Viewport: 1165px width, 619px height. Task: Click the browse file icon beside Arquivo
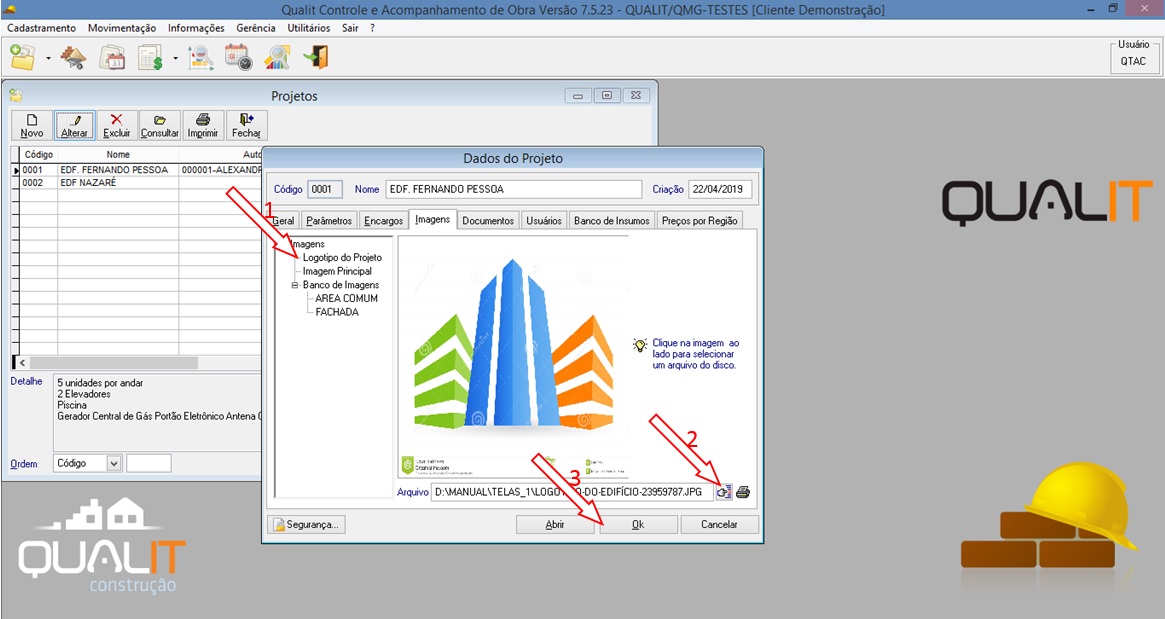[724, 492]
